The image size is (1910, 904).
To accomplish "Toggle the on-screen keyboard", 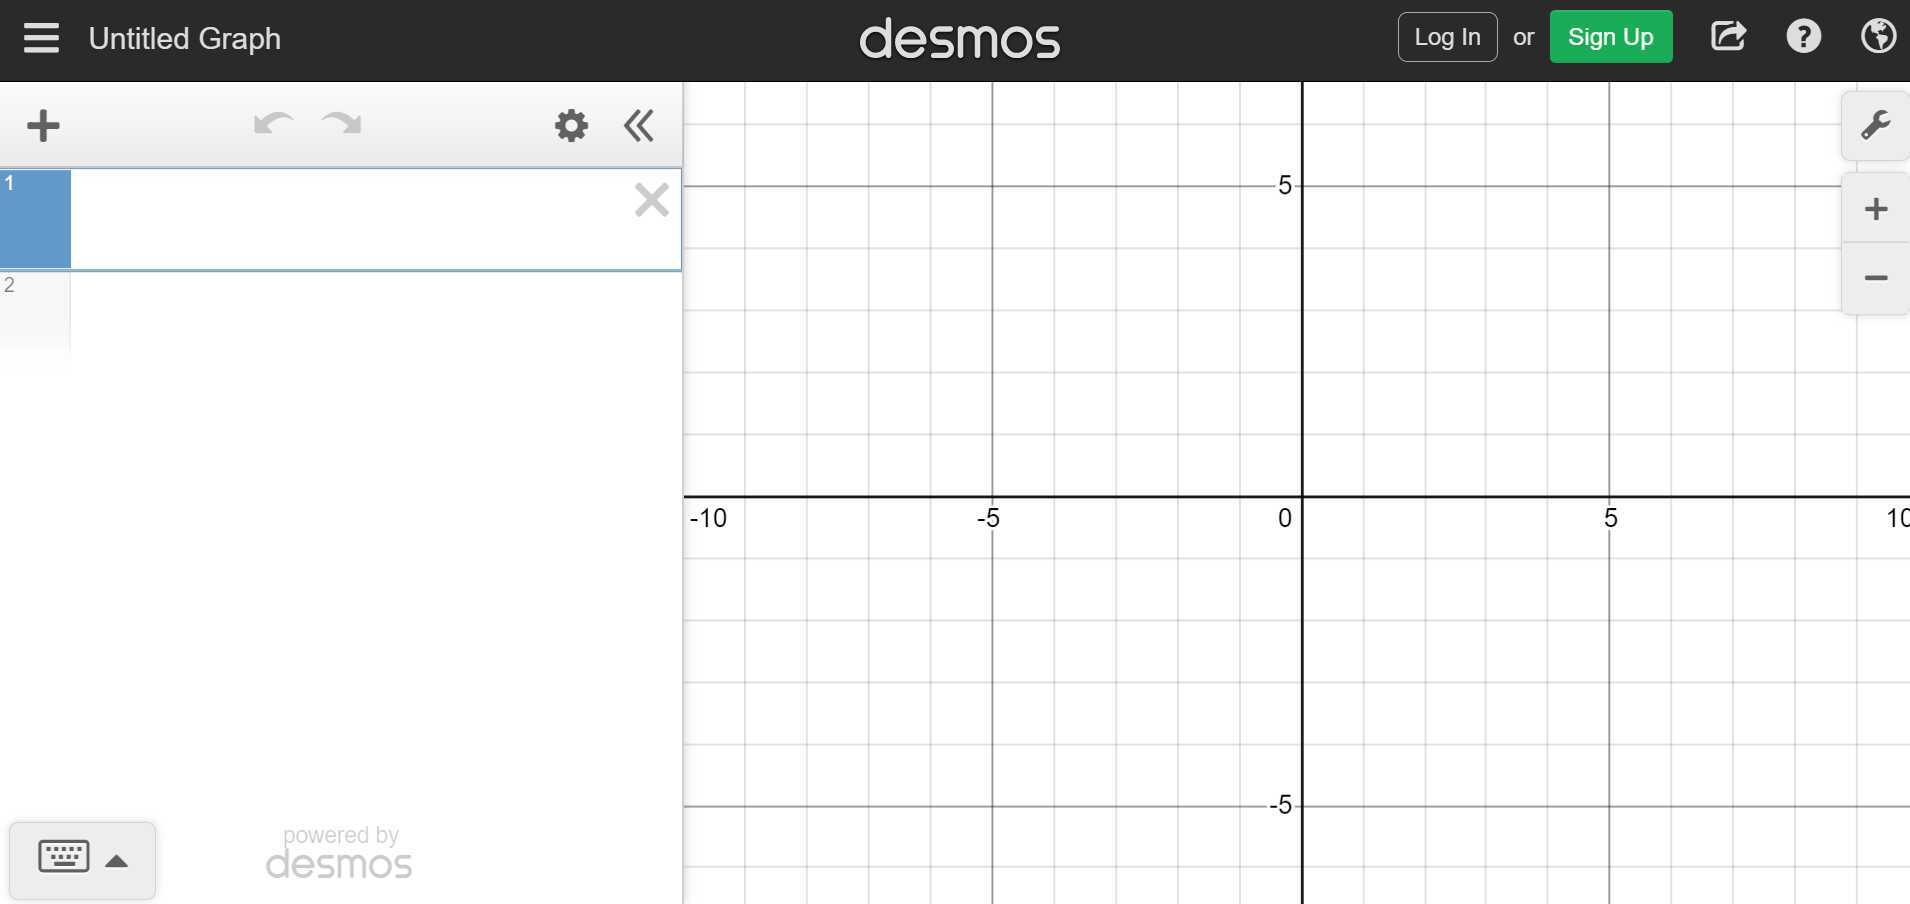I will tap(63, 857).
